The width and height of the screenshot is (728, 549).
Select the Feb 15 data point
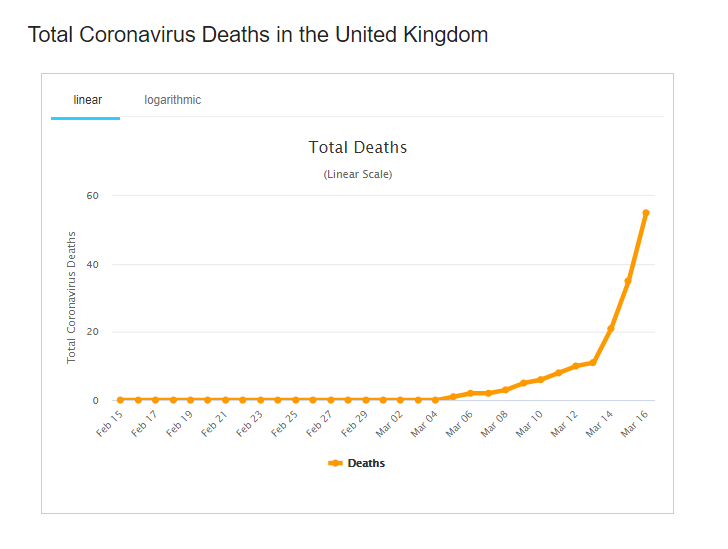pyautogui.click(x=120, y=400)
